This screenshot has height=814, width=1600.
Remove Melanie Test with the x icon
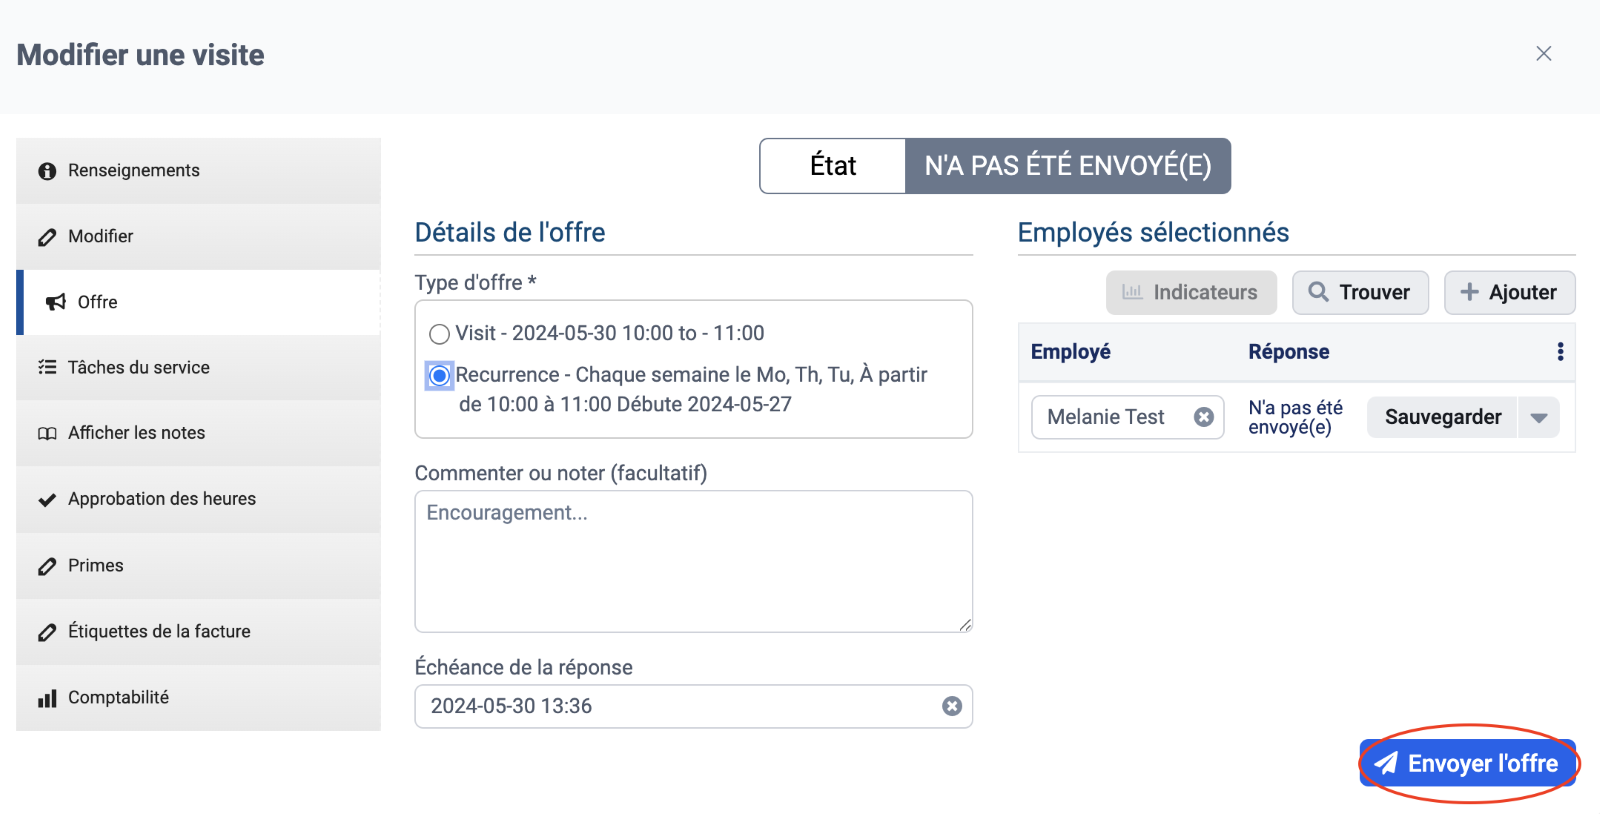[1204, 417]
